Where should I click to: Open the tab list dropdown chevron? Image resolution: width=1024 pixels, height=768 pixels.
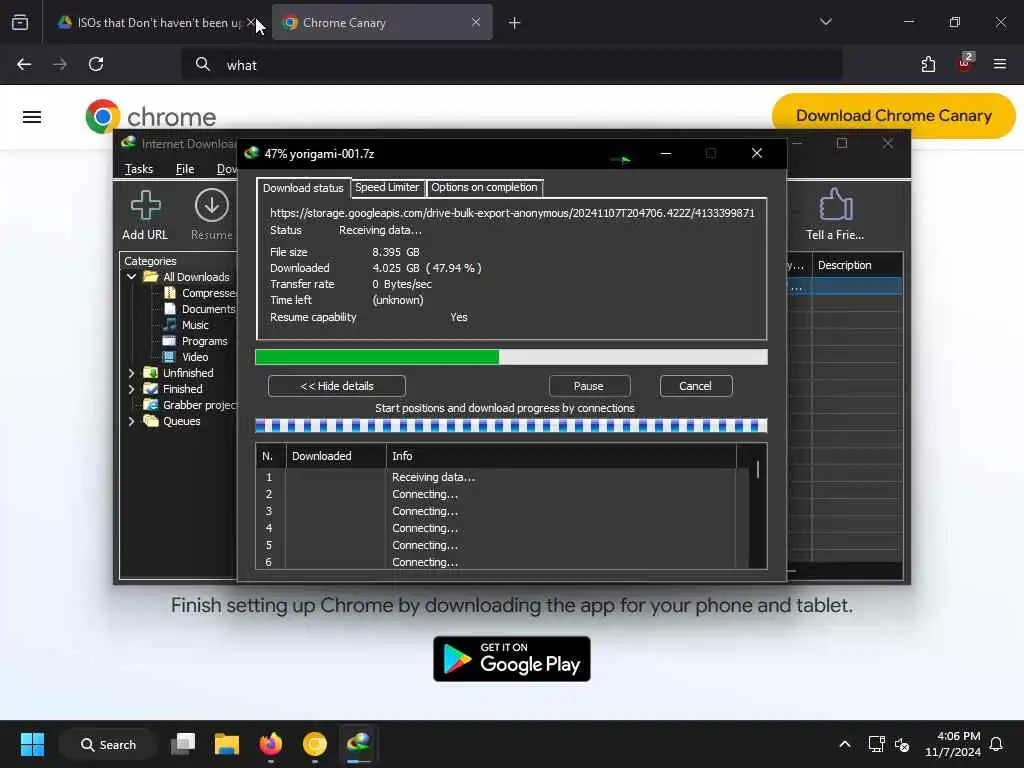pyautogui.click(x=825, y=22)
